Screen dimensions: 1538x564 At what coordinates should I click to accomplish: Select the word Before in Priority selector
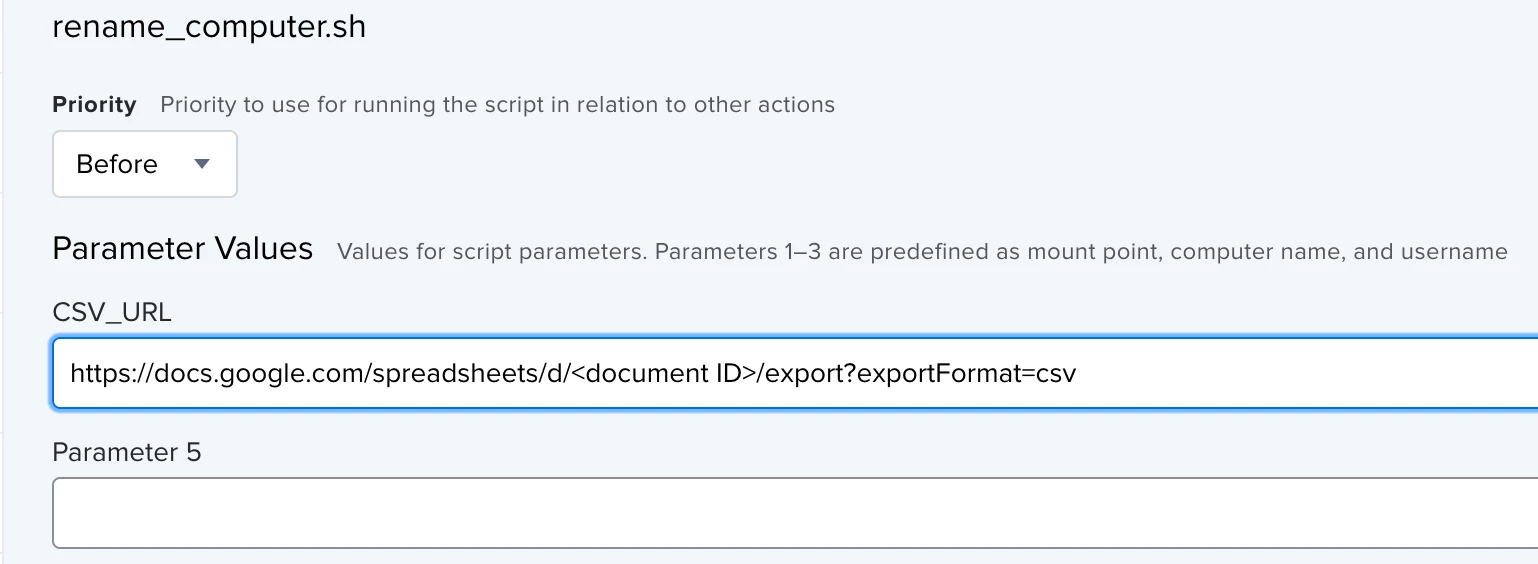point(117,164)
